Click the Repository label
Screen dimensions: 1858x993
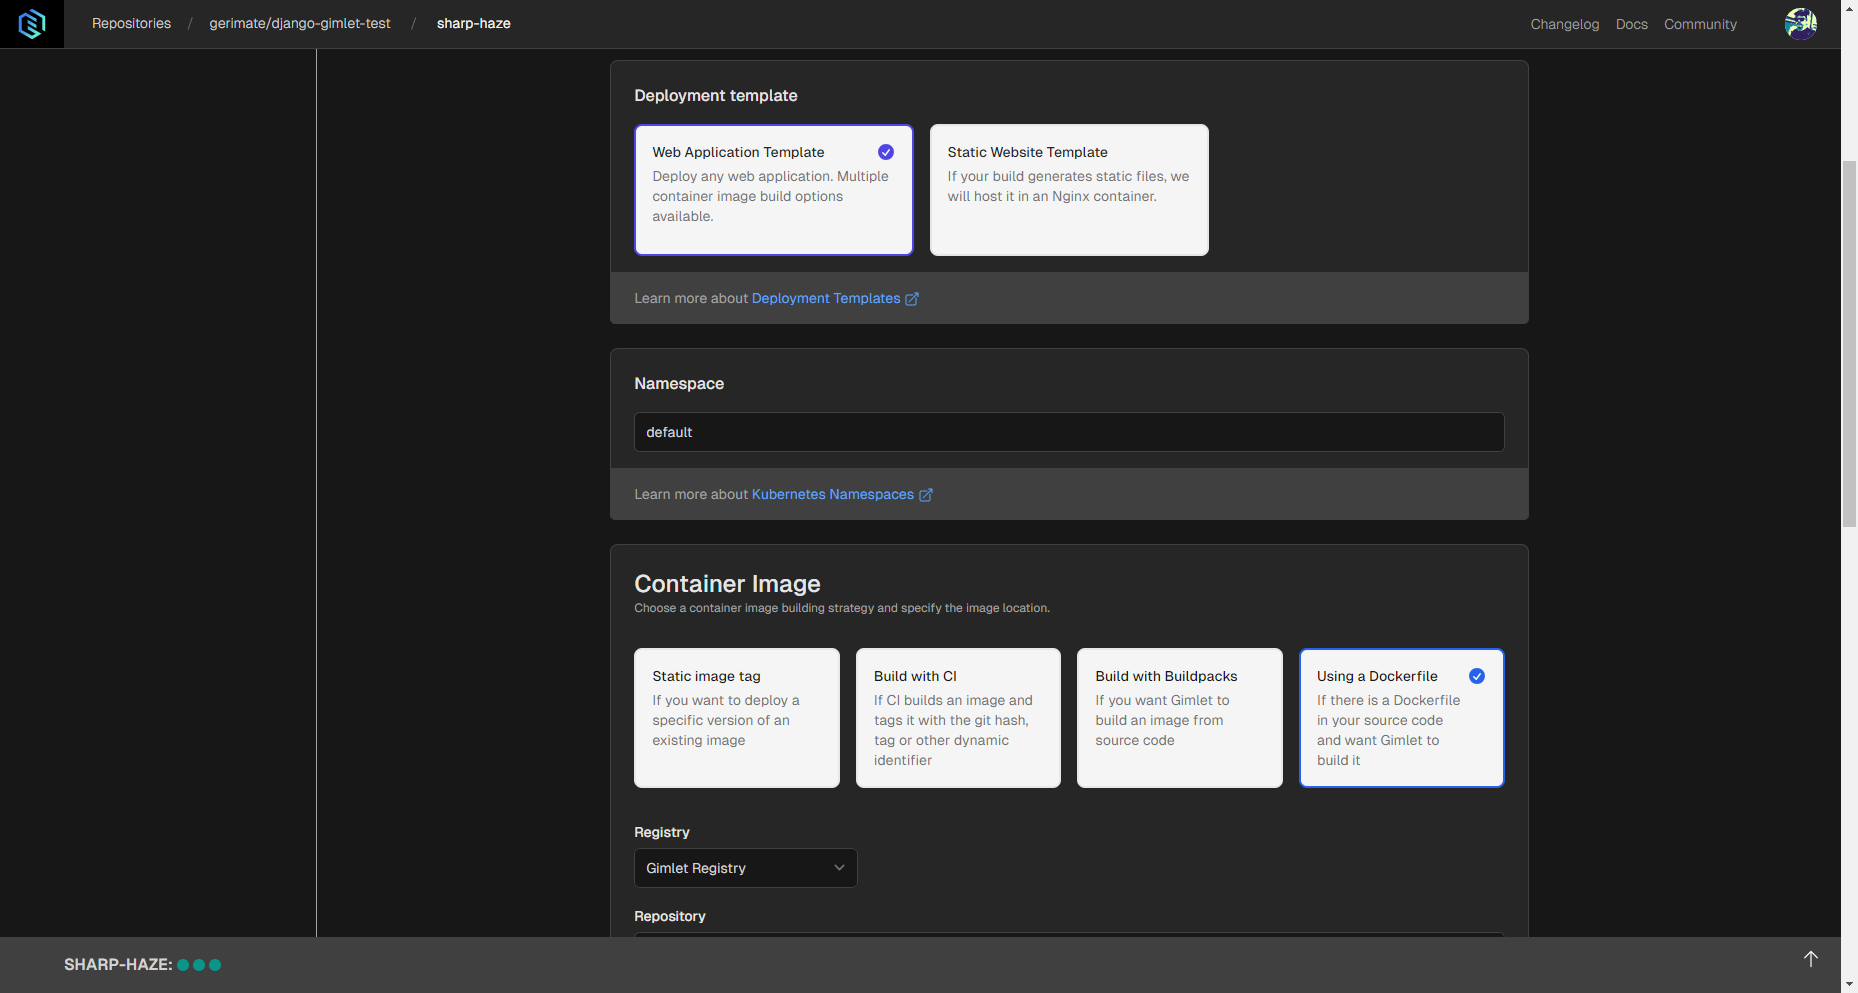(x=670, y=916)
